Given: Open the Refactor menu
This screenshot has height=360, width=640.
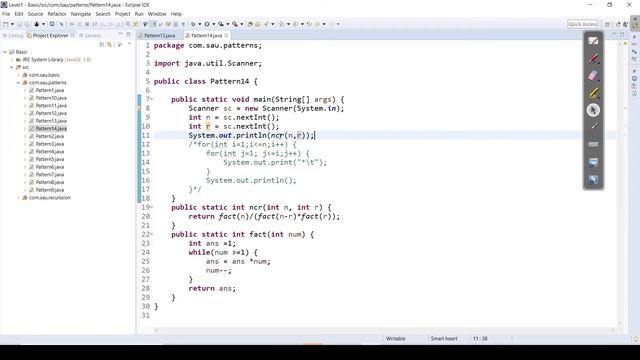Looking at the screenshot, I should pos(57,14).
